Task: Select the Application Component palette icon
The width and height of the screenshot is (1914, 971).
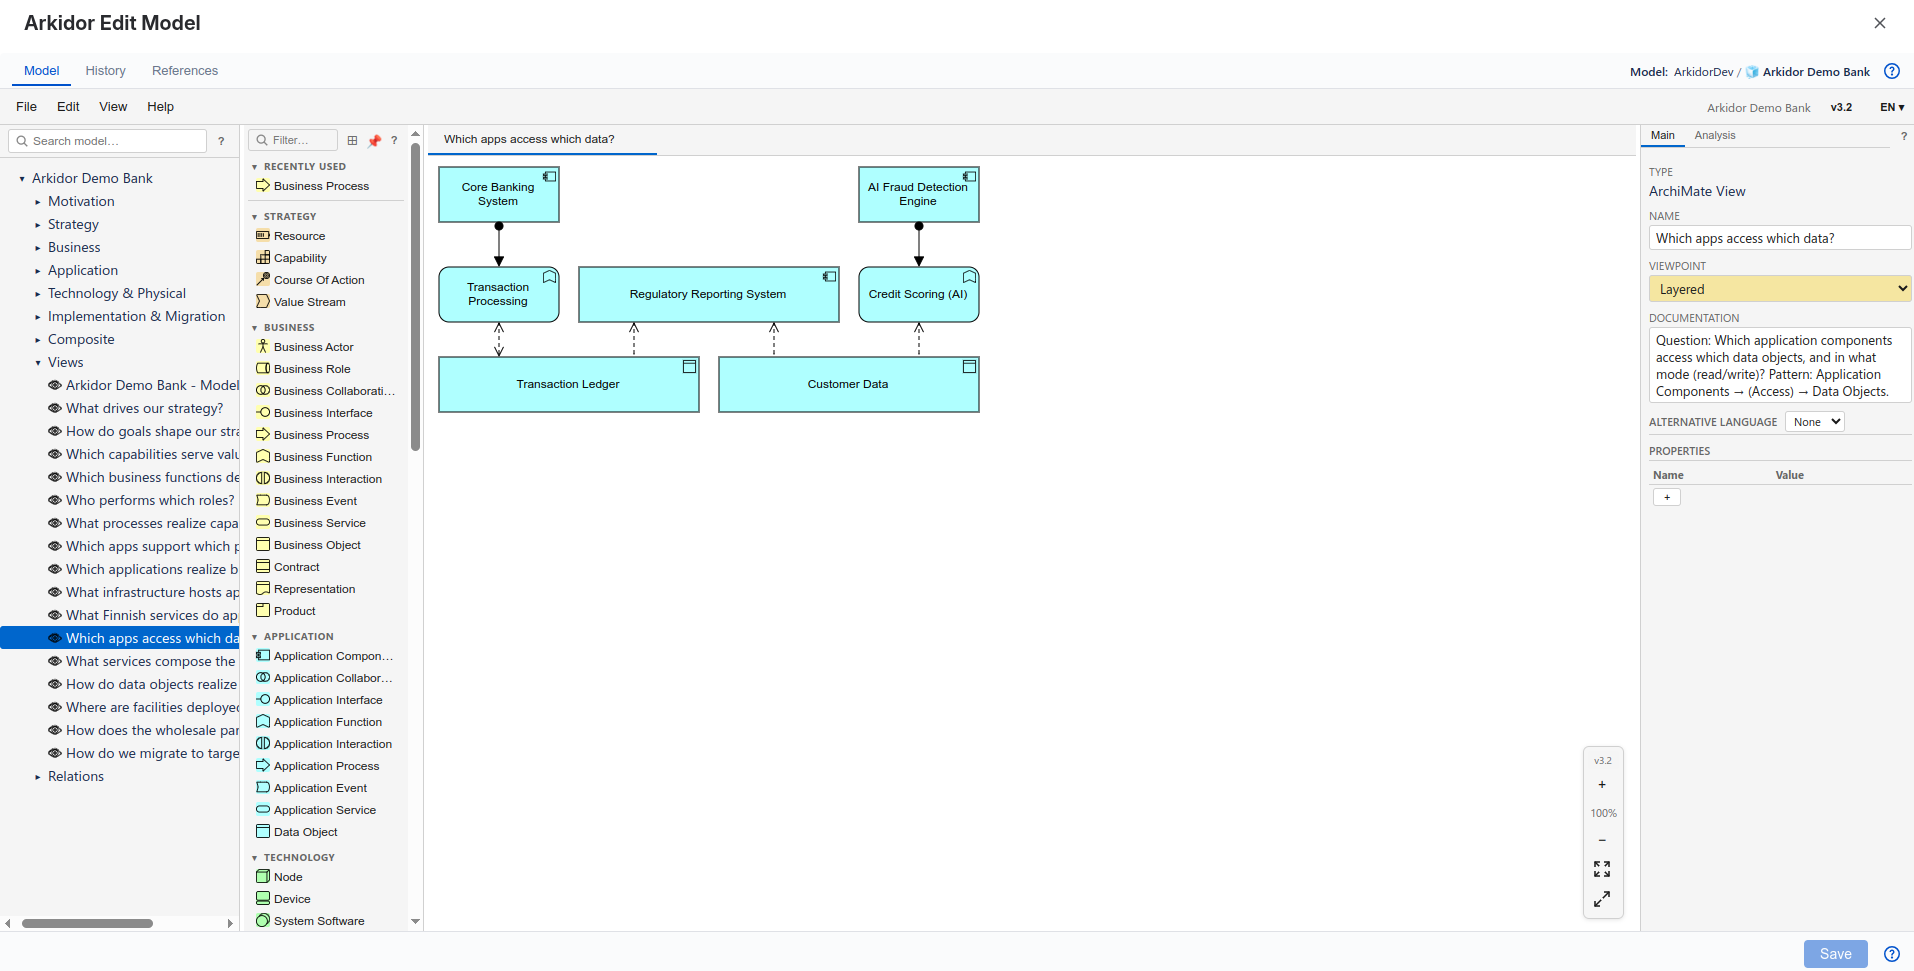Action: click(x=263, y=656)
